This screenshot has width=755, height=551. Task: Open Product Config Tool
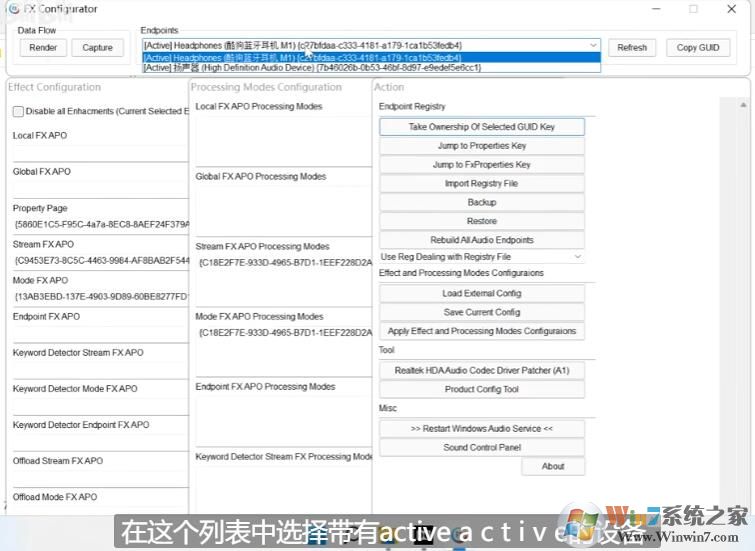click(482, 389)
